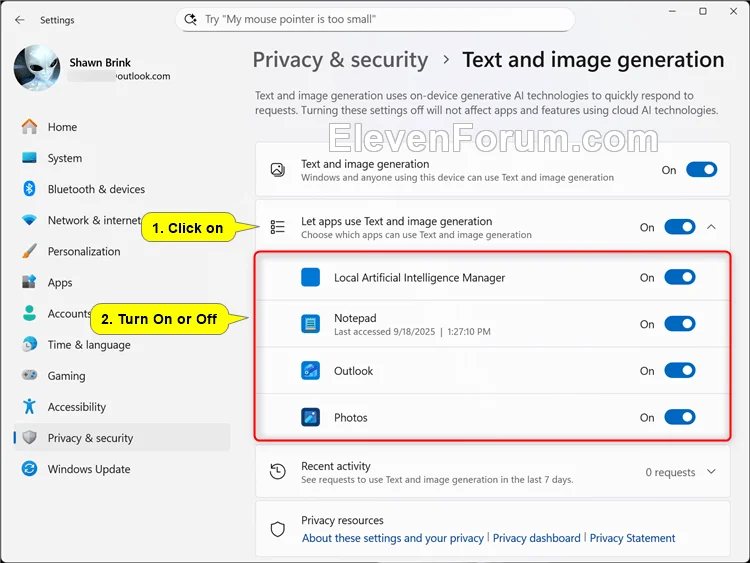Click the Notepad app icon

point(310,324)
